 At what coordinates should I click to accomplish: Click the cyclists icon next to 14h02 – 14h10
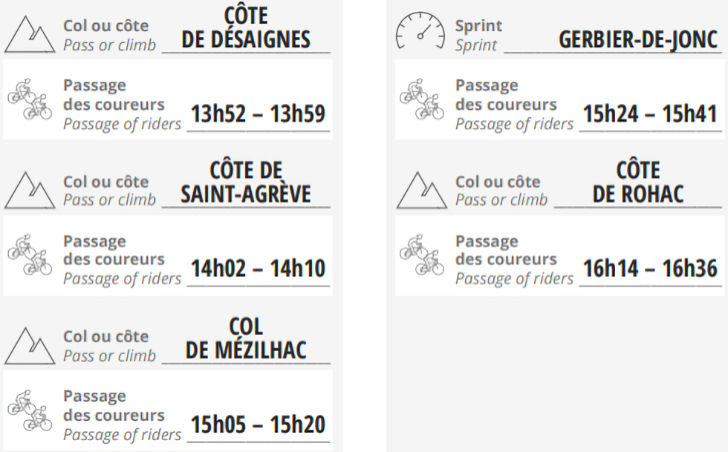29,255
